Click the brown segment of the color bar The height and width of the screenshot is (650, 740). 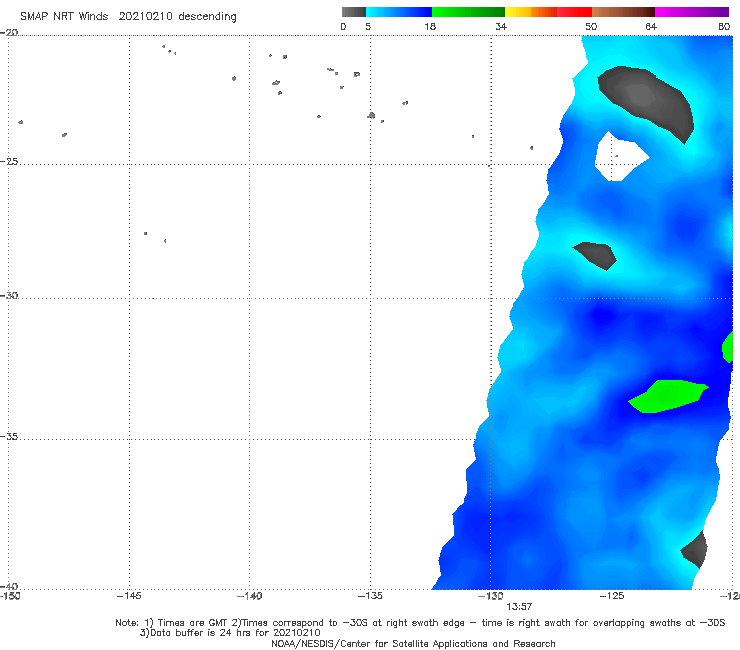(x=623, y=12)
